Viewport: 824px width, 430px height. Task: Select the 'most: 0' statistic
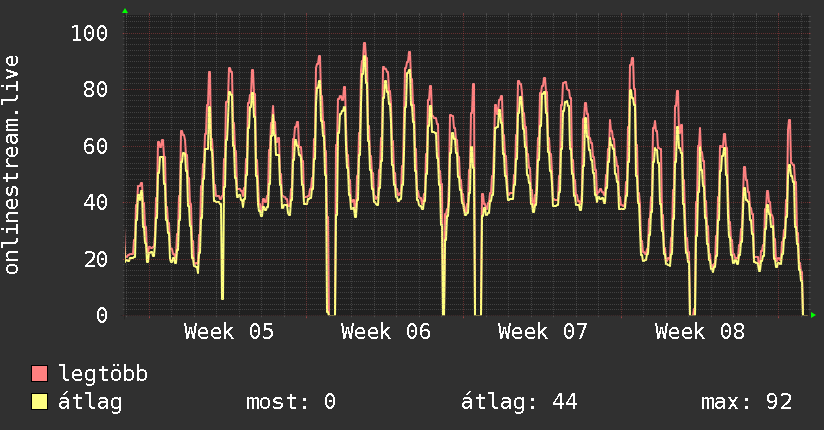[x=291, y=402]
